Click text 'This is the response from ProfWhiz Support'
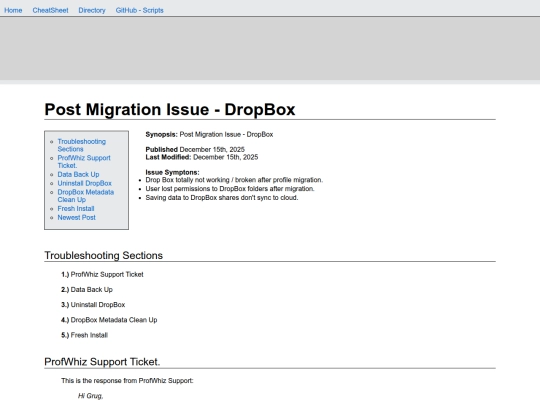 point(127,381)
